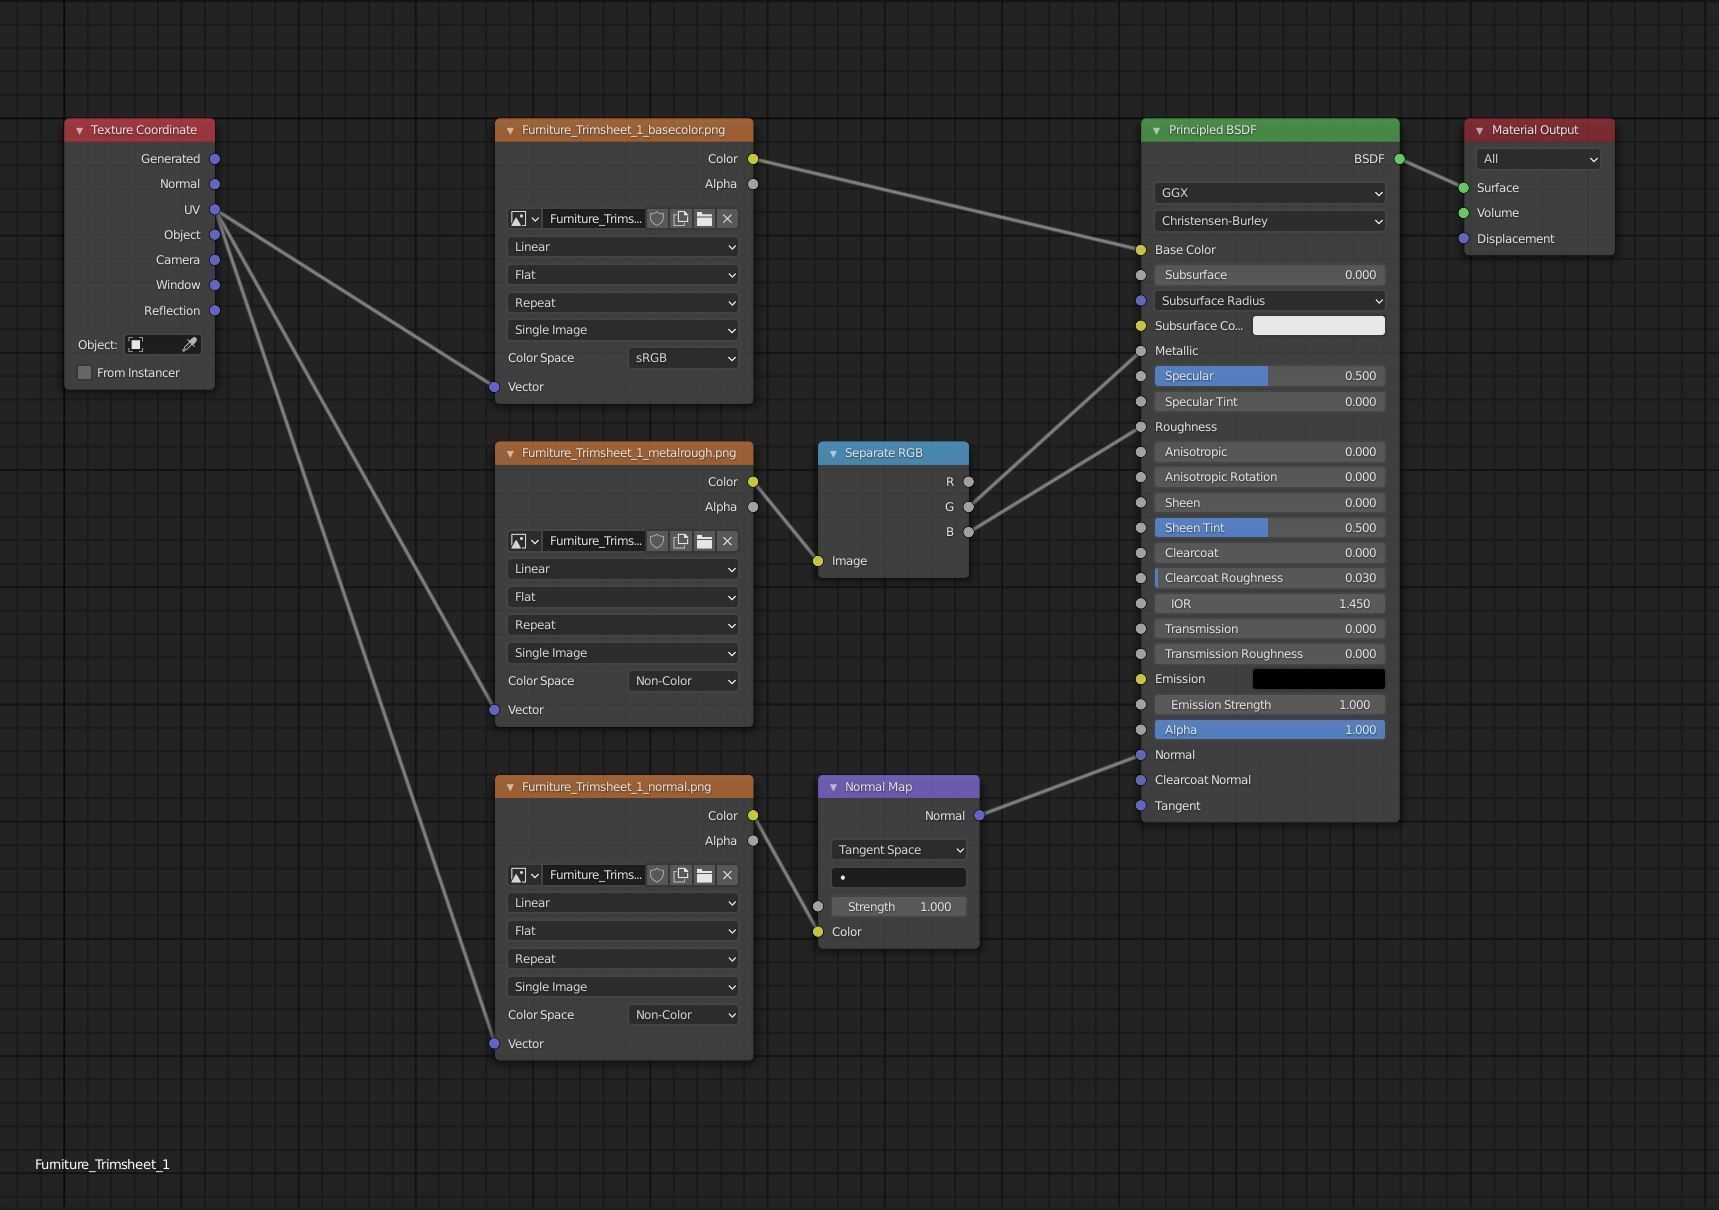Open the Tangent Space dropdown on Normal Map
The height and width of the screenshot is (1210, 1719).
[899, 850]
